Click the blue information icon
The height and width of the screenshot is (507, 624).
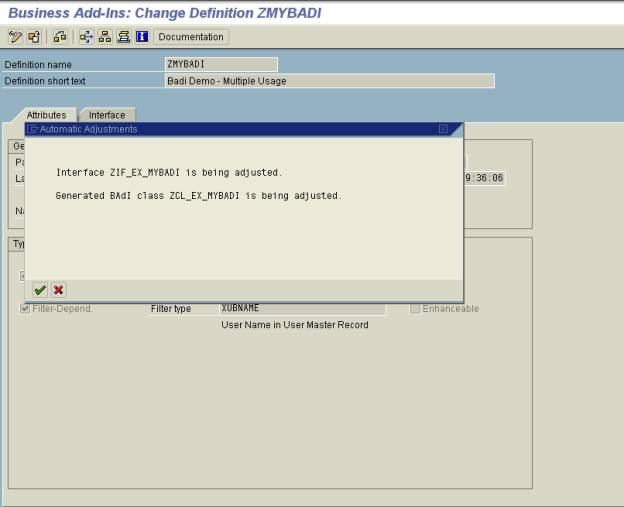142,37
